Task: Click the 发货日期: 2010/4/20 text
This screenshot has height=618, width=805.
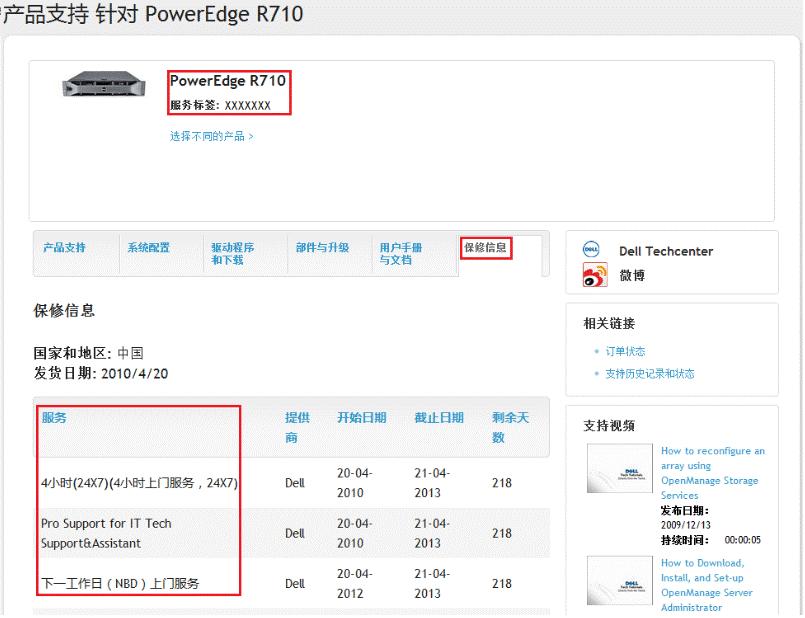Action: tap(101, 373)
